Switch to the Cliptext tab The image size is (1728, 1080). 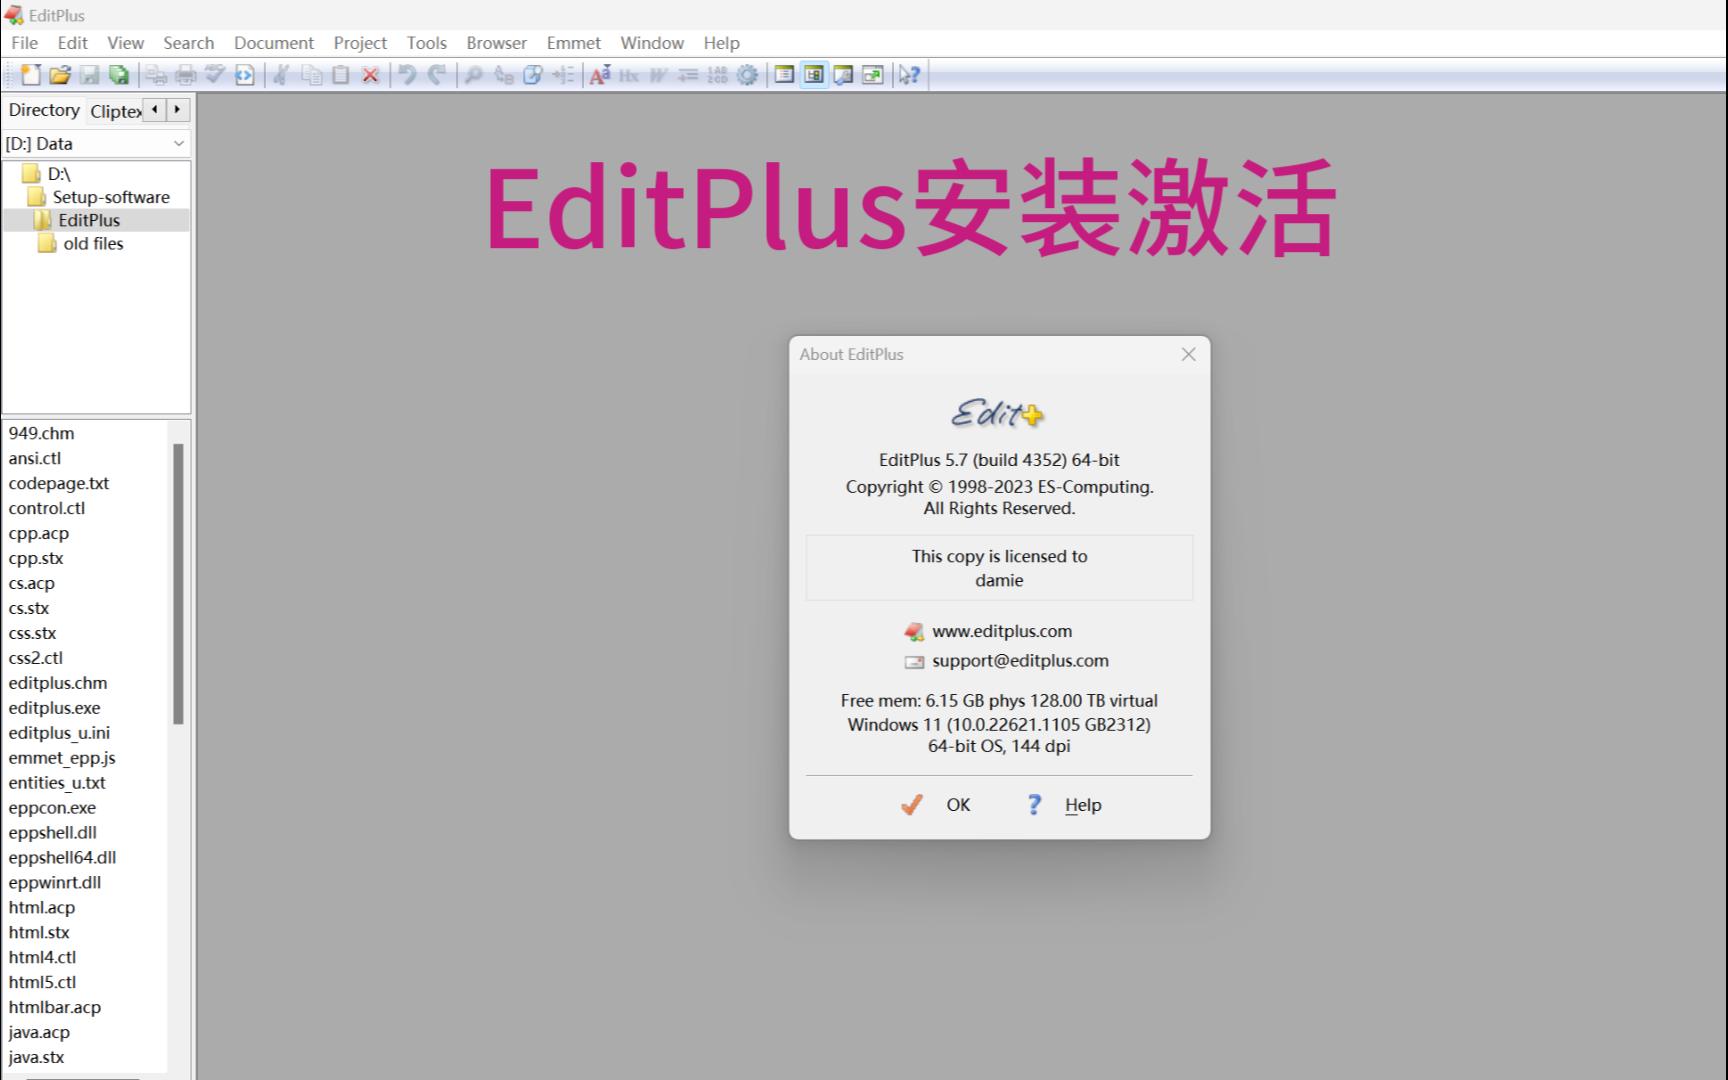click(115, 111)
